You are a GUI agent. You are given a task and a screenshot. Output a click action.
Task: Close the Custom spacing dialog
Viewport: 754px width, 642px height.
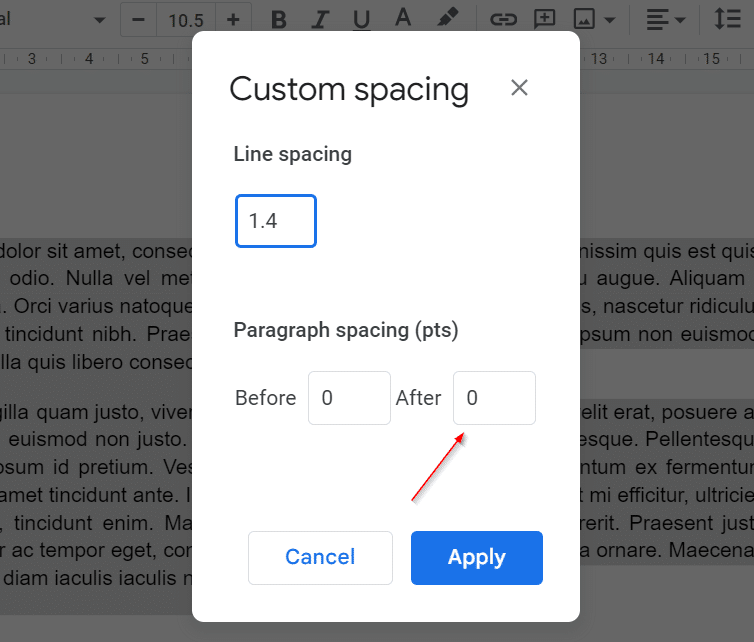pyautogui.click(x=519, y=88)
